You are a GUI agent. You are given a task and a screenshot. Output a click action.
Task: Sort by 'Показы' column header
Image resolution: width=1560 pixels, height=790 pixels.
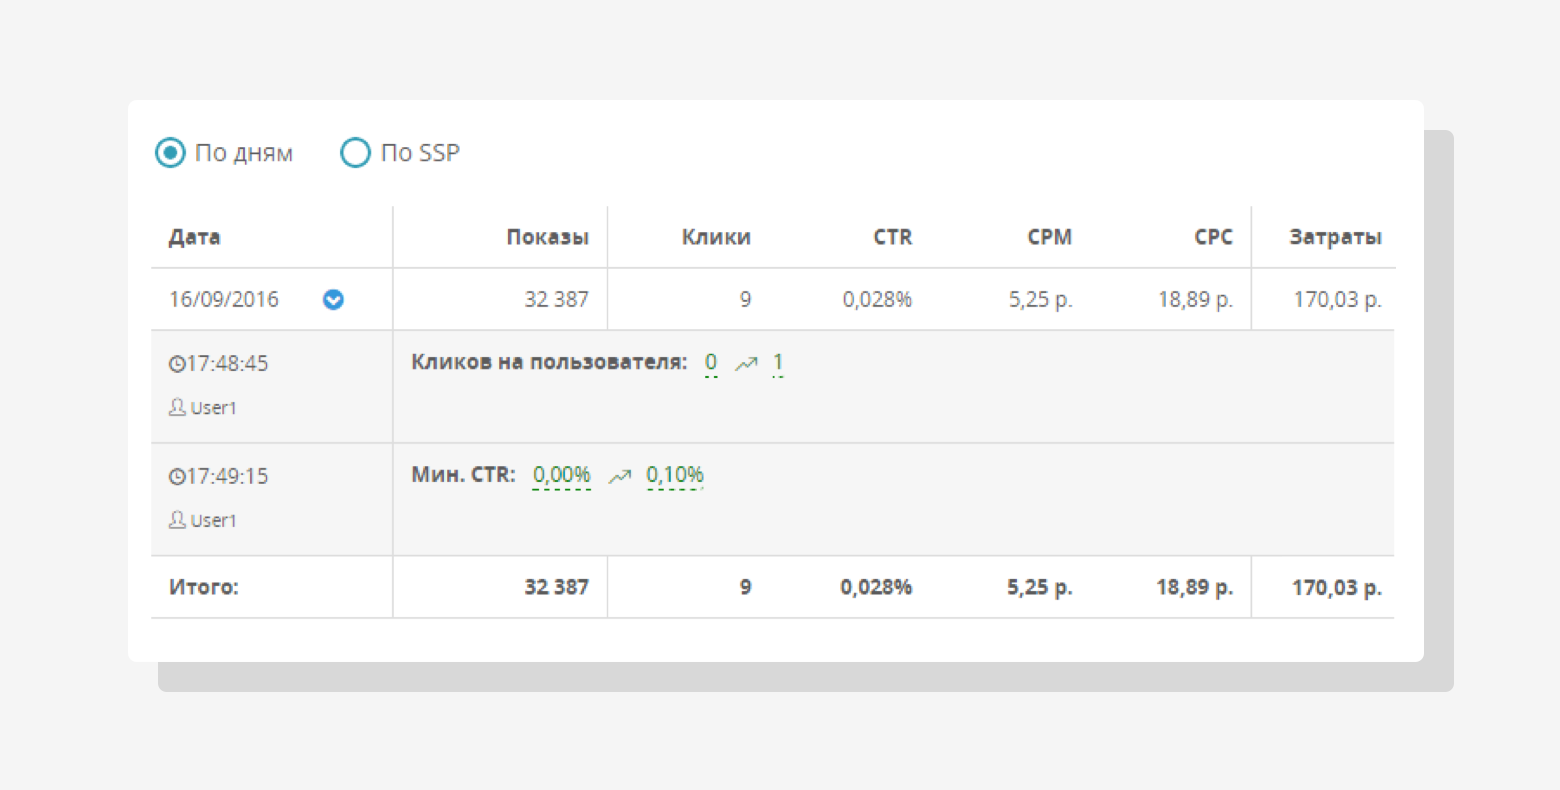547,237
